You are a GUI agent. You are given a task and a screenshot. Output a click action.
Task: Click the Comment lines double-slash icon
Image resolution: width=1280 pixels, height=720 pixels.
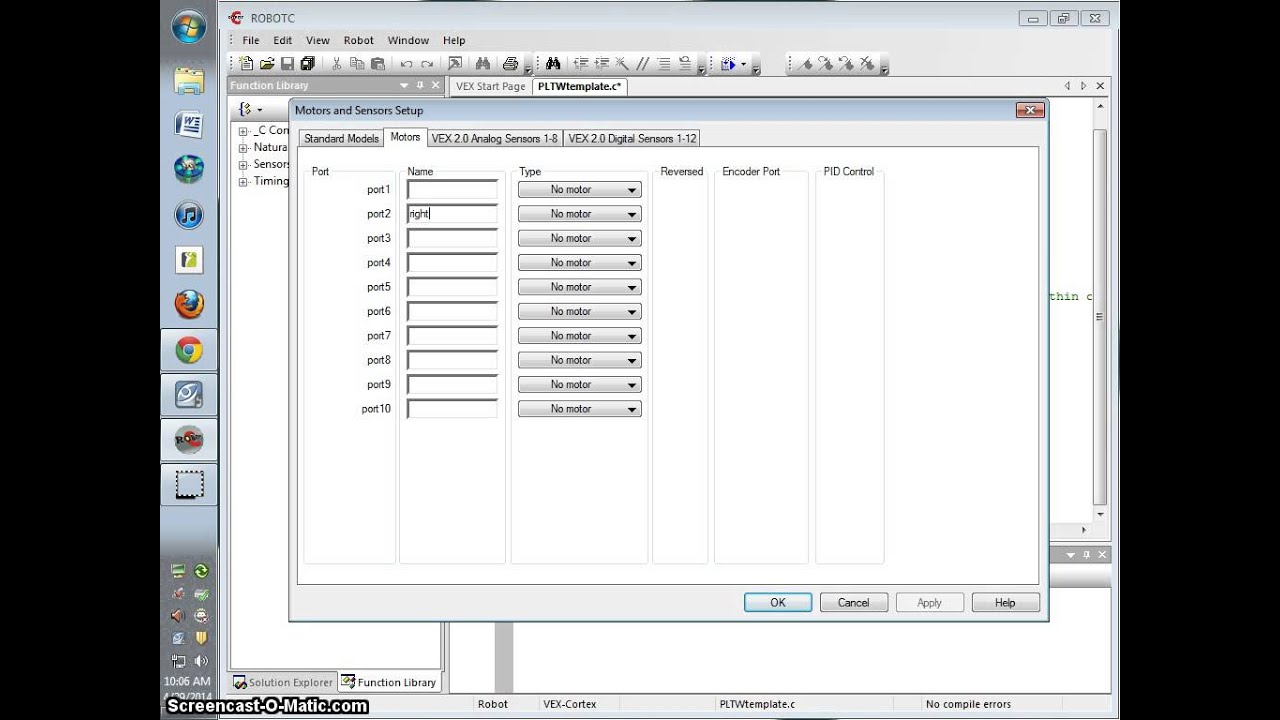pyautogui.click(x=642, y=64)
